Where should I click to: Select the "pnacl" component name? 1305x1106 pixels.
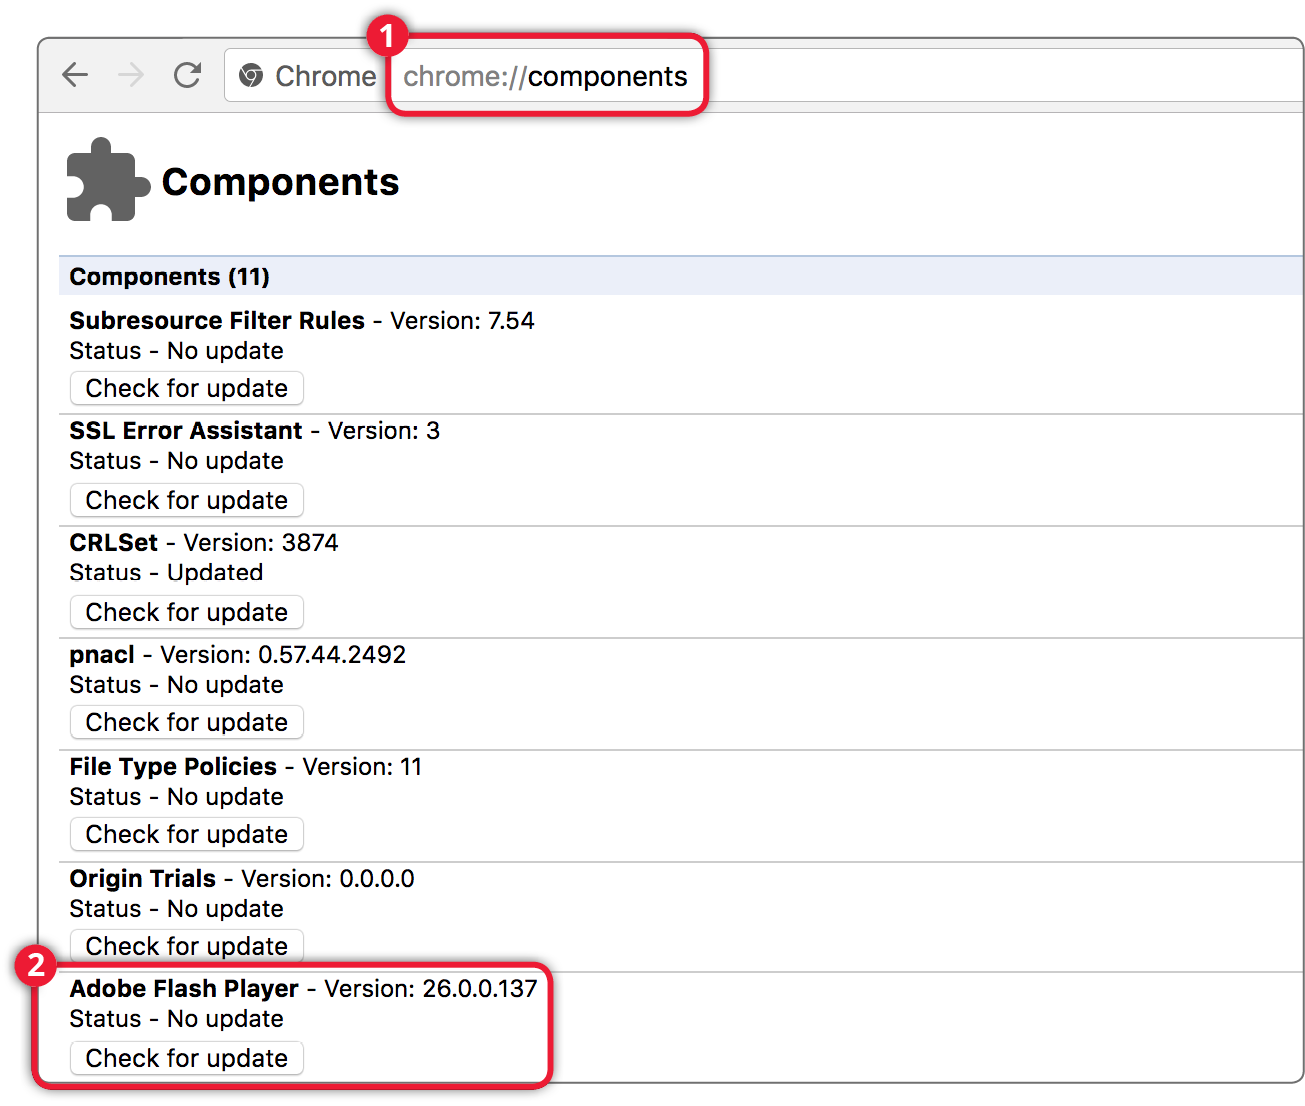[x=102, y=655]
